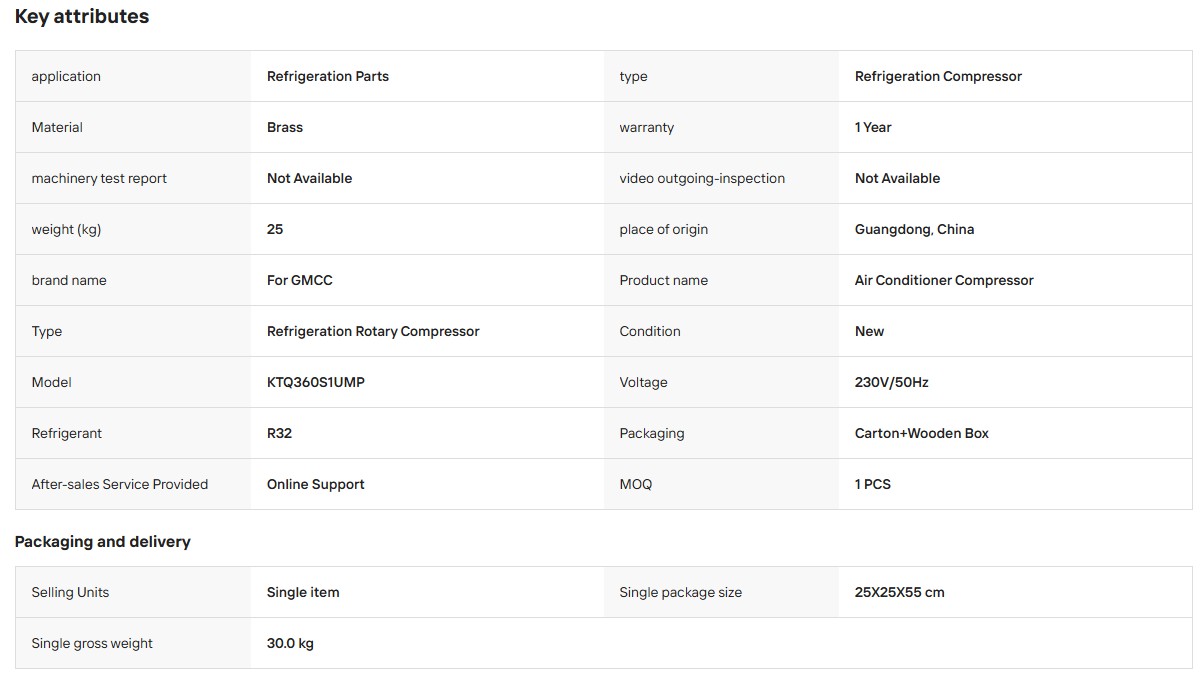Select the 1 PCS MOQ value

[873, 484]
